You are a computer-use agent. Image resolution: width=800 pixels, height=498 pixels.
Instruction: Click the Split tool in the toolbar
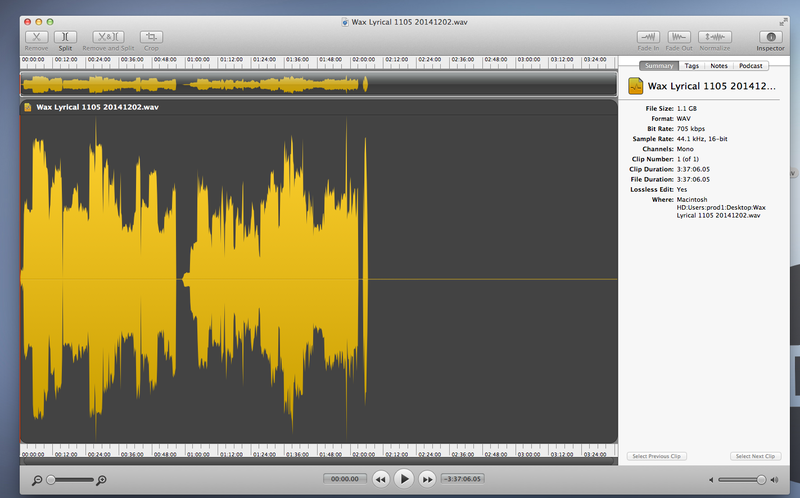pos(64,36)
